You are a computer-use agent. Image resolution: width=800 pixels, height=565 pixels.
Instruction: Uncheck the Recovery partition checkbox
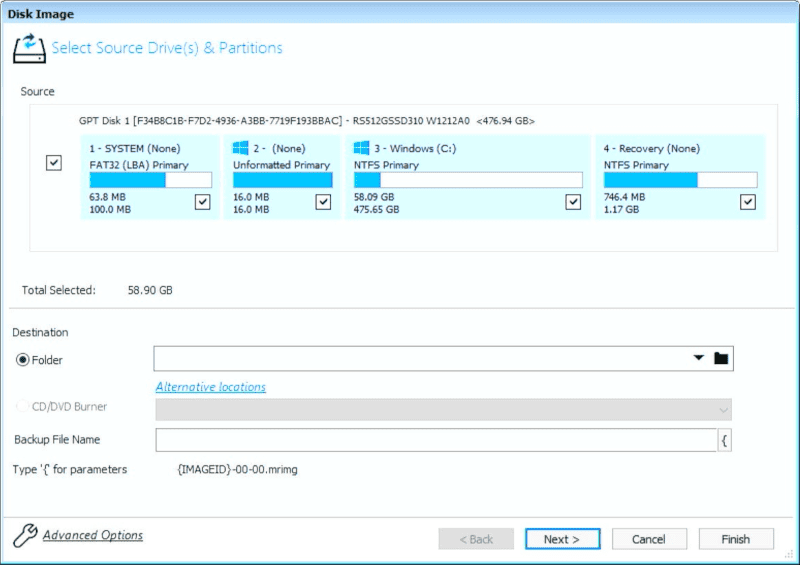click(747, 202)
